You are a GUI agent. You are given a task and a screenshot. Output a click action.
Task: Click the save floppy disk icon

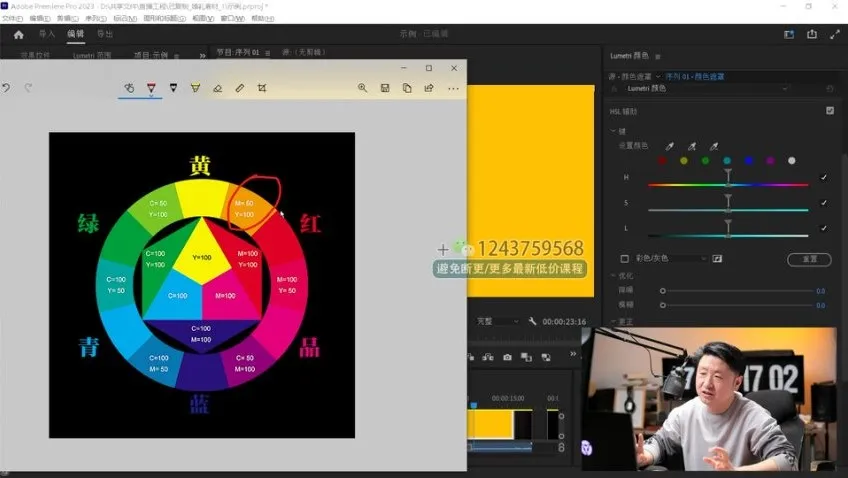coord(385,88)
